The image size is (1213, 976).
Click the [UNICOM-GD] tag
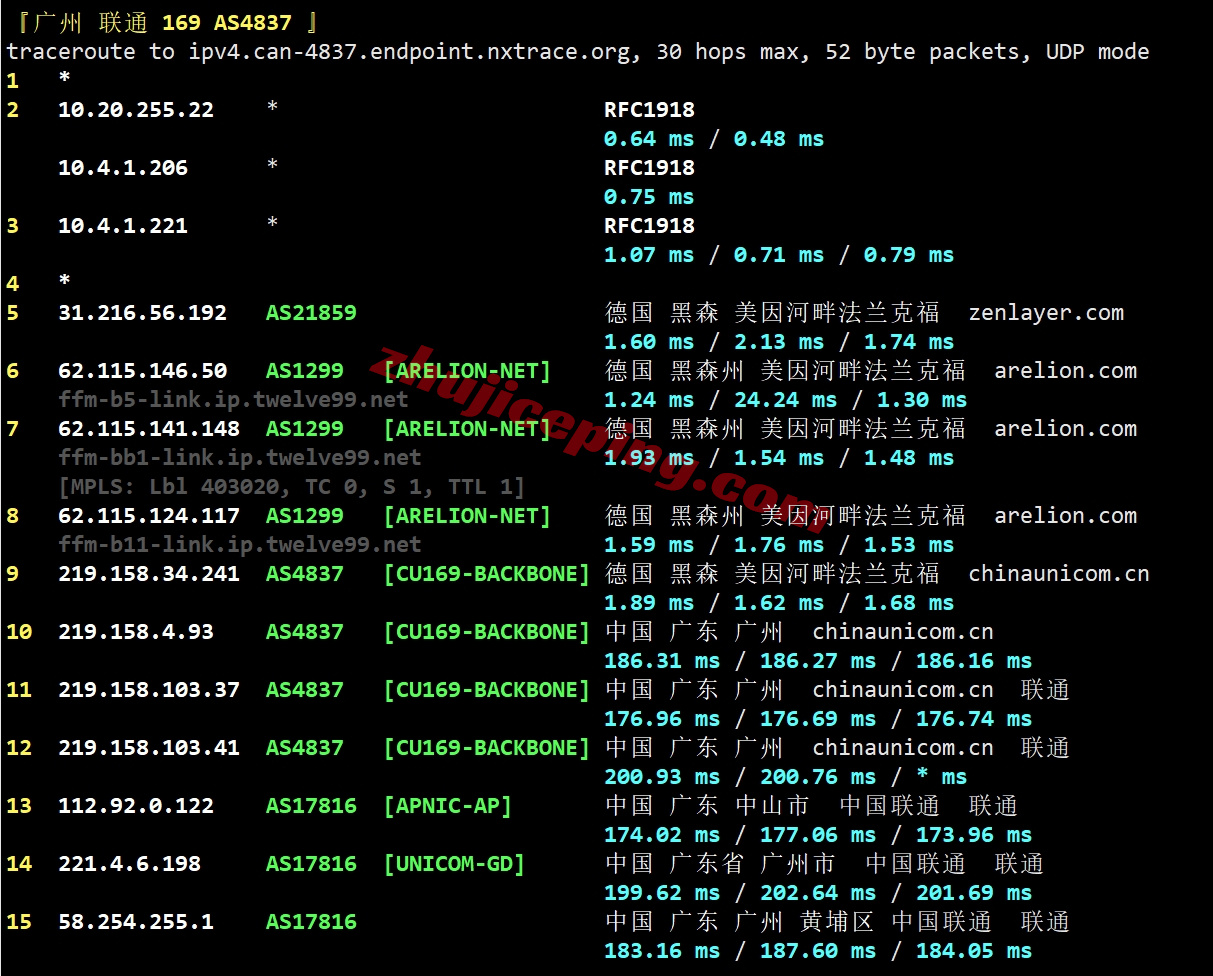coord(454,864)
